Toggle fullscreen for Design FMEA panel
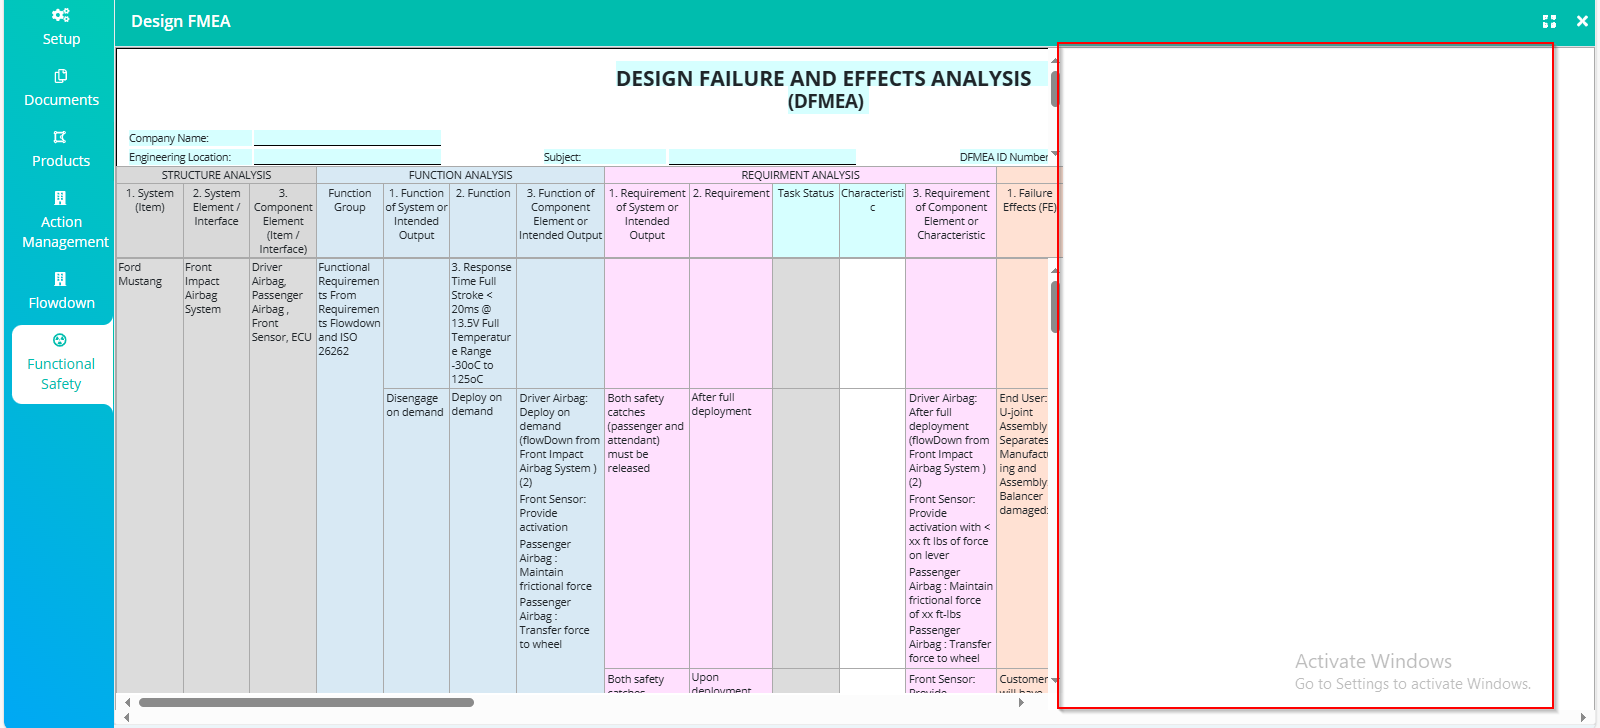This screenshot has height=728, width=1600. pyautogui.click(x=1549, y=21)
